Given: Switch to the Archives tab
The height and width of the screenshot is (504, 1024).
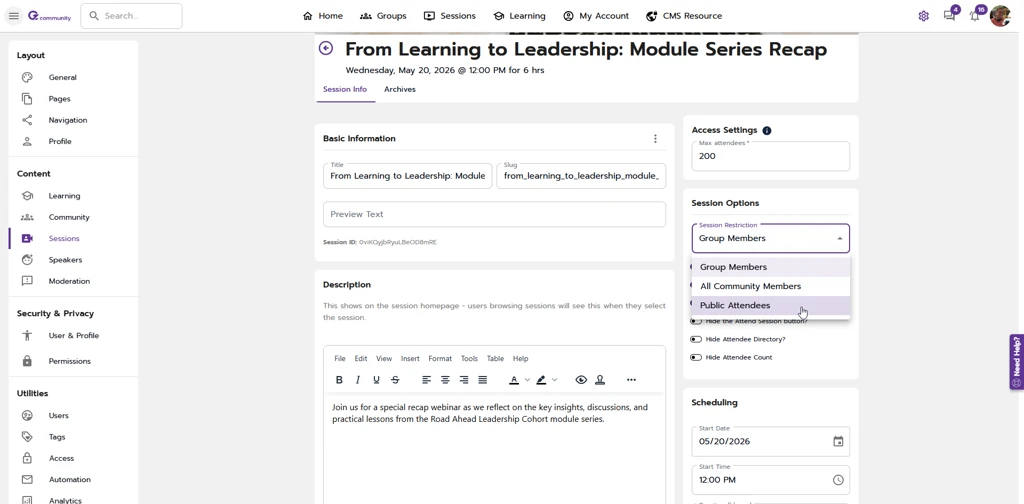Looking at the screenshot, I should pos(399,89).
